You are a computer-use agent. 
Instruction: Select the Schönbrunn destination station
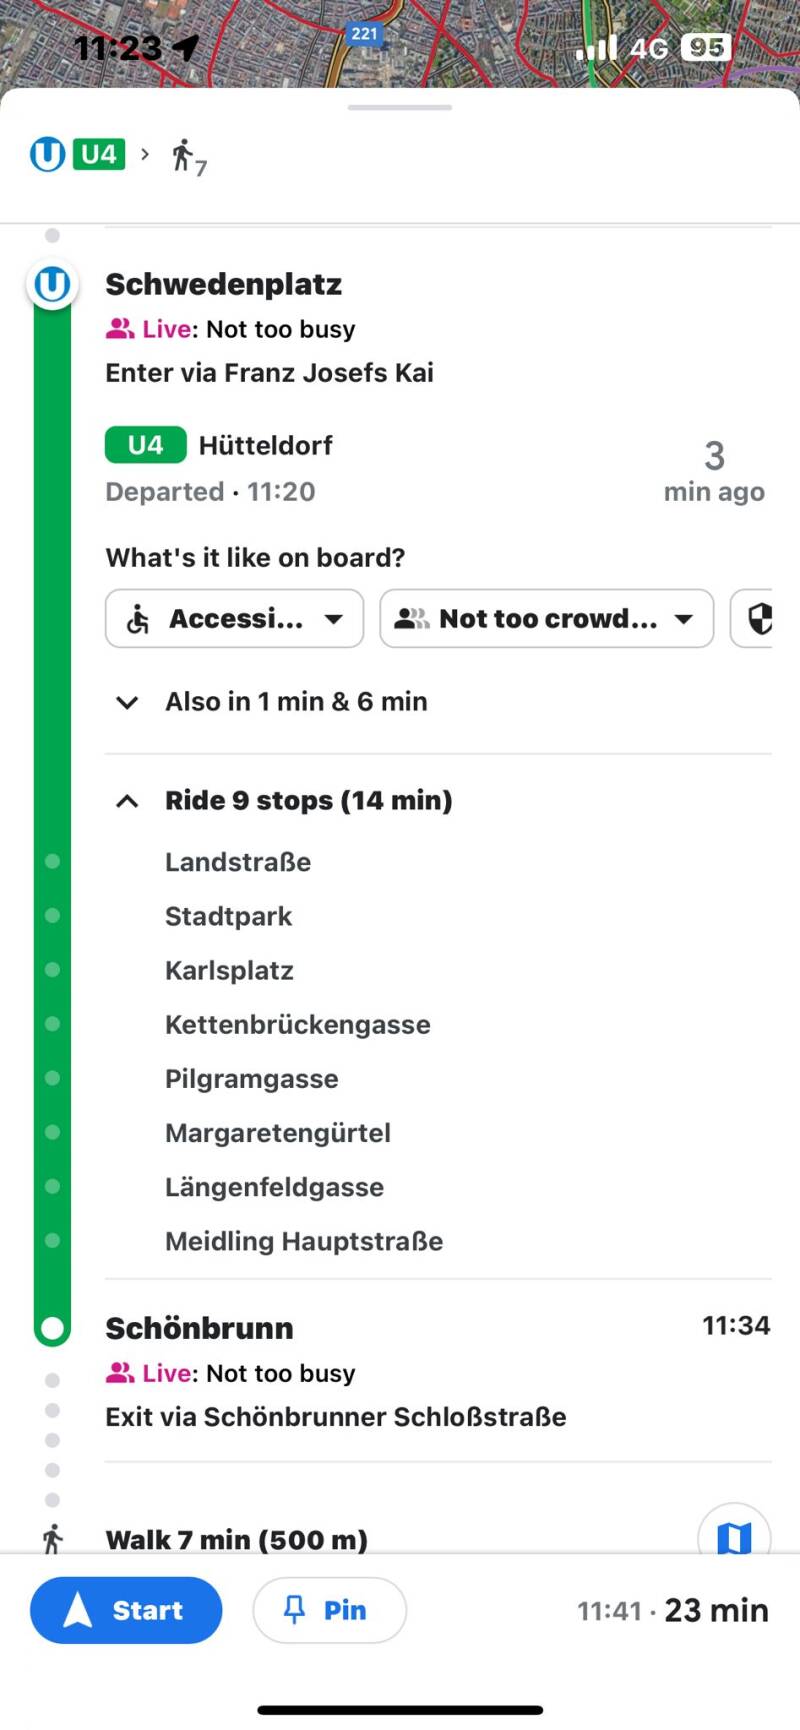tap(200, 1328)
